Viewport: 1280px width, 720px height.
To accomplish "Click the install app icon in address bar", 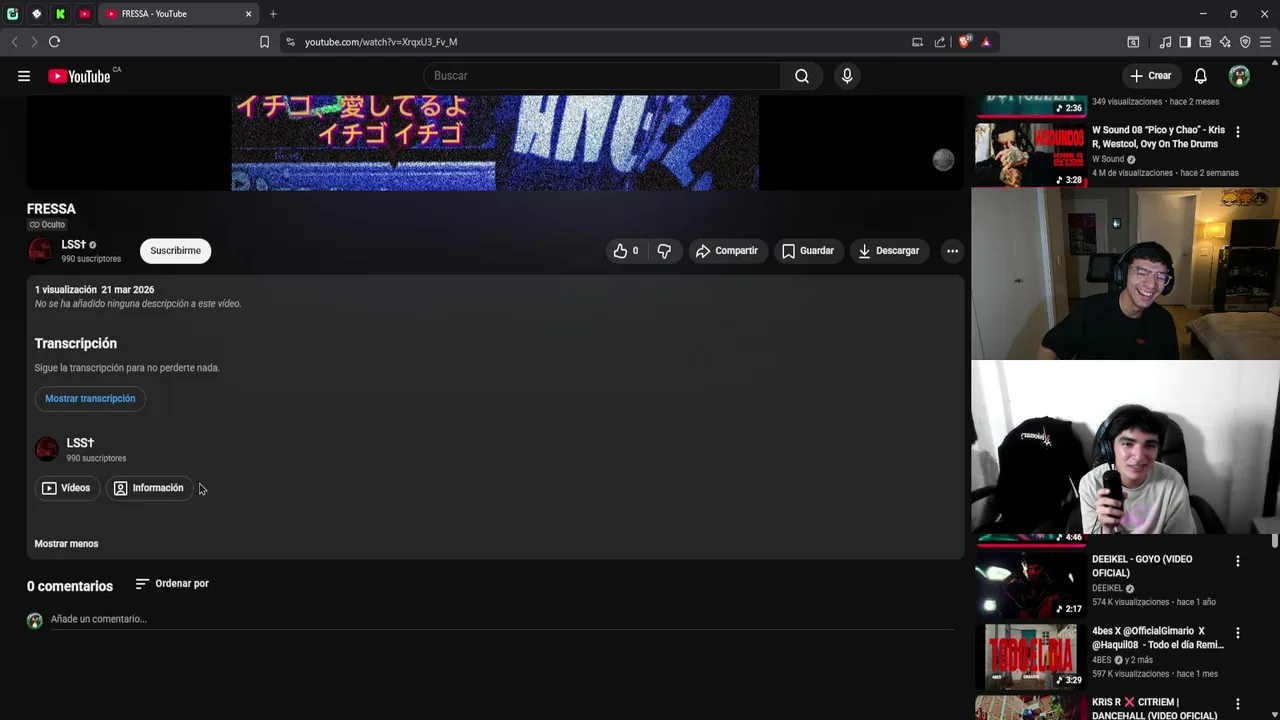I will pyautogui.click(x=917, y=42).
